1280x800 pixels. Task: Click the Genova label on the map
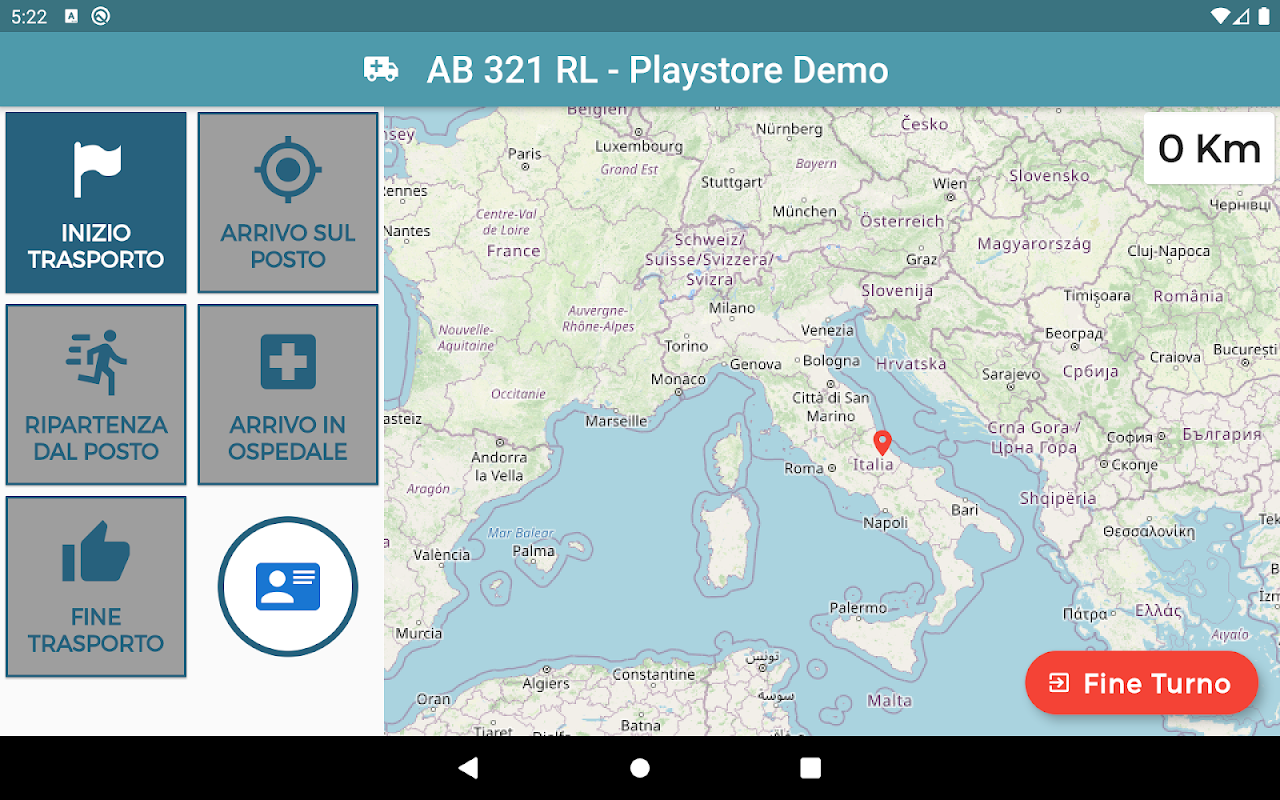756,364
